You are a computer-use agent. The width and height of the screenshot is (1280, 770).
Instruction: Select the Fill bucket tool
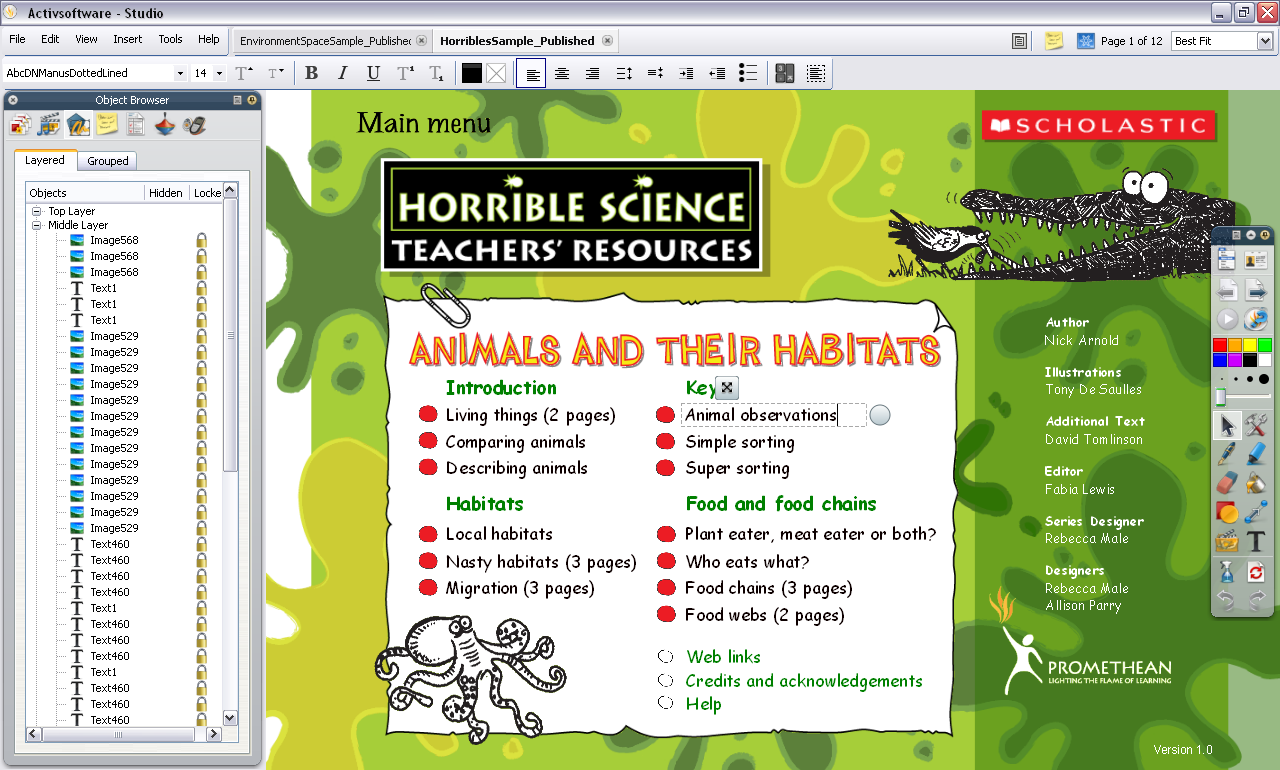click(1257, 484)
